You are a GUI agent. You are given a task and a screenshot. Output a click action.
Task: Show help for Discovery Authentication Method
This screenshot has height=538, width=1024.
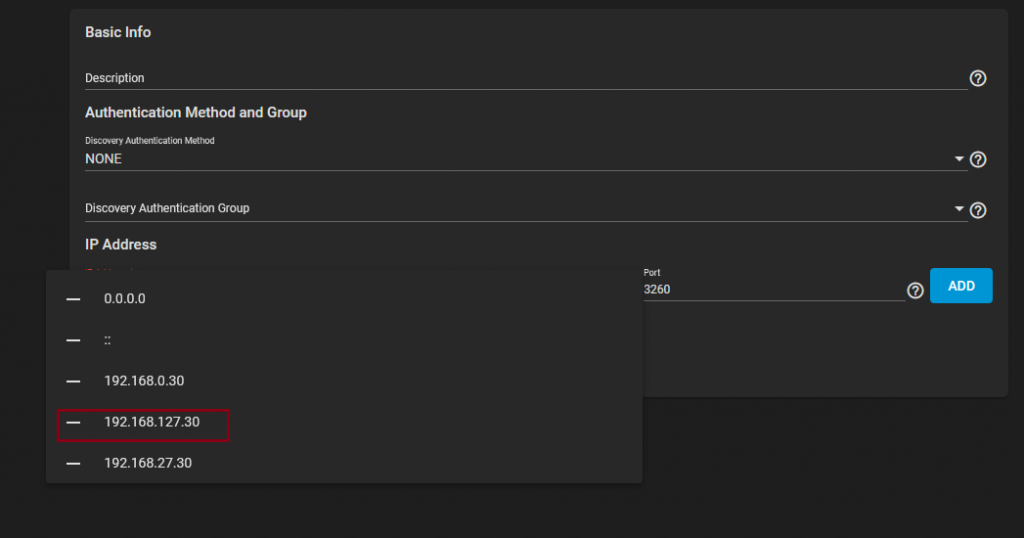pos(978,159)
